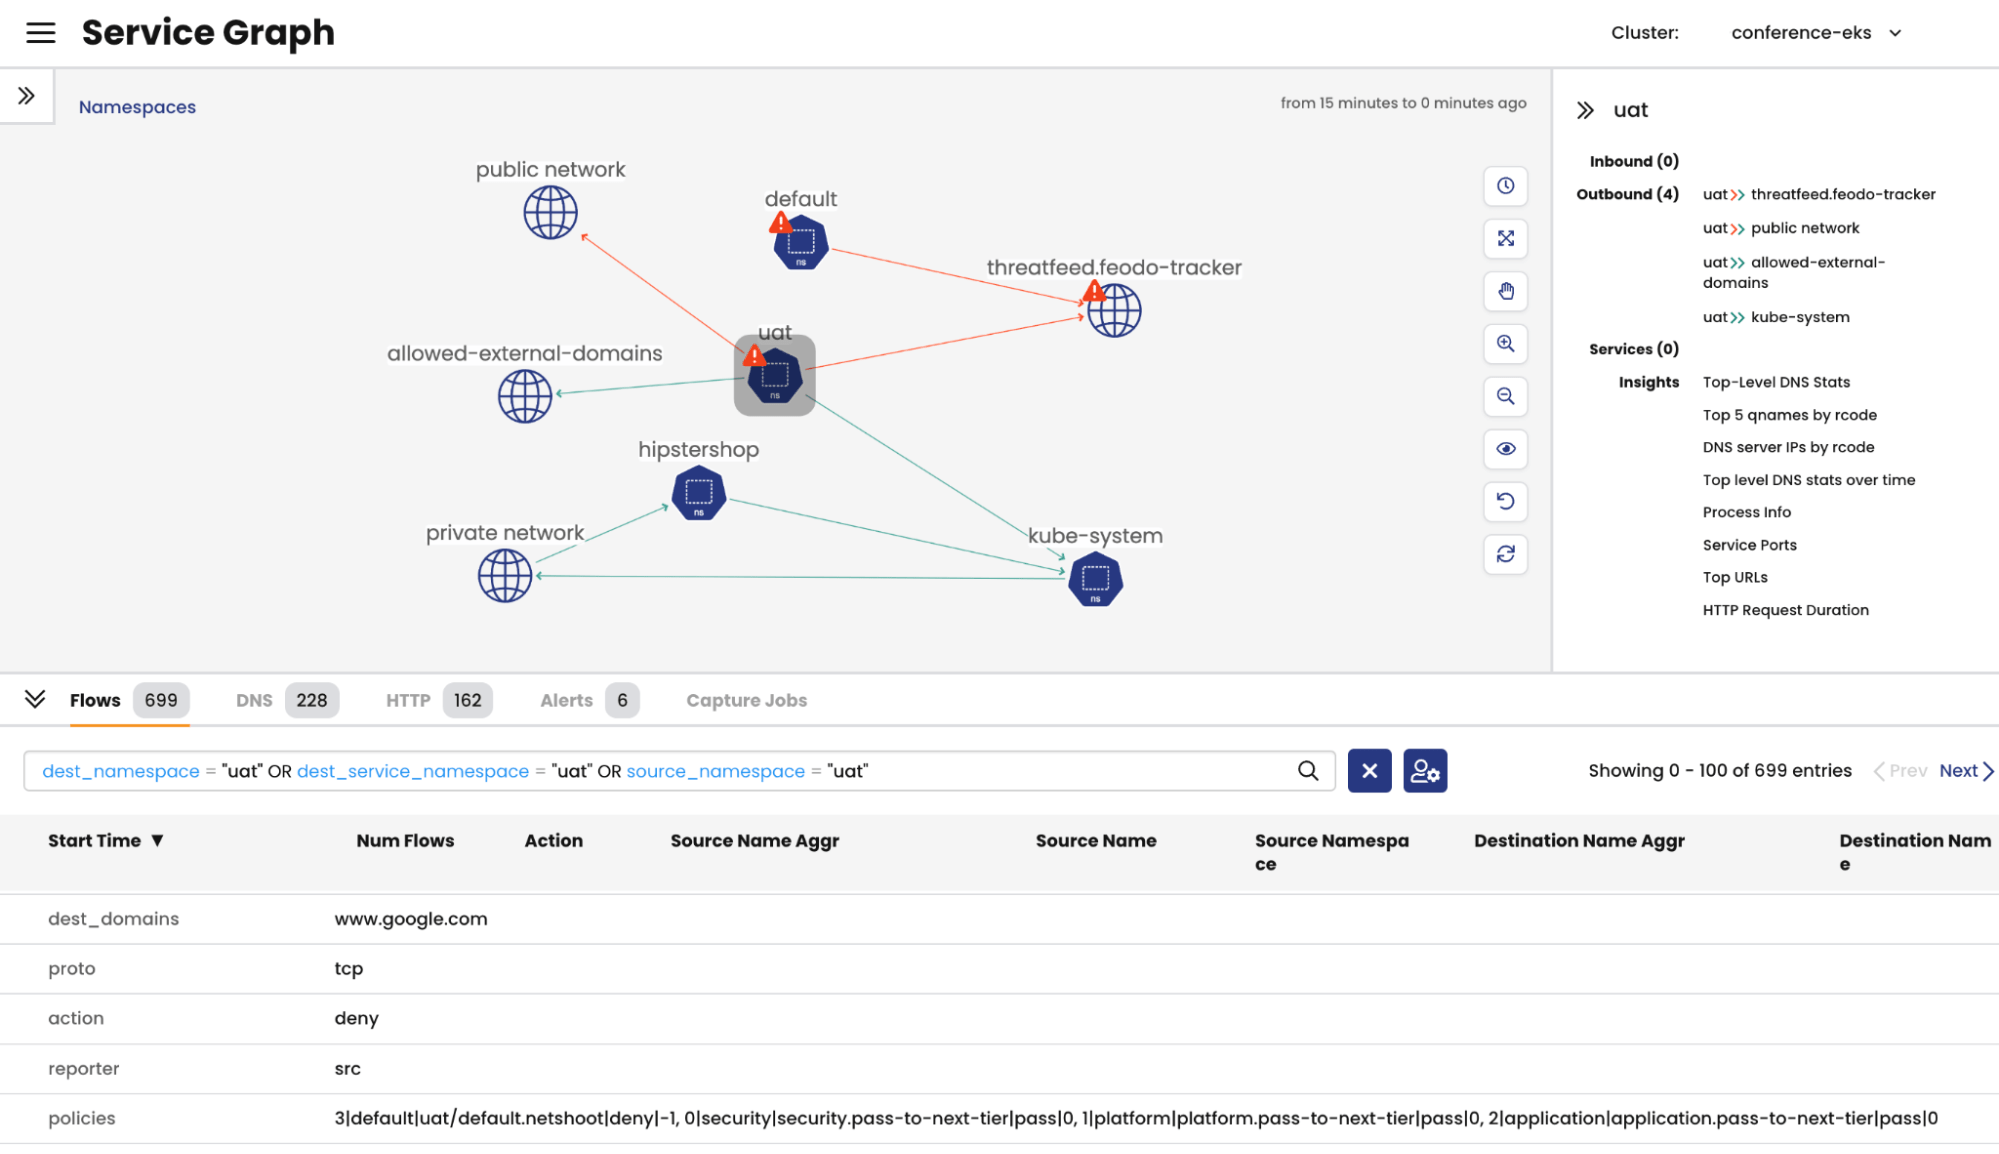The width and height of the screenshot is (1999, 1154).
Task: Click the Services (0) label
Action: tap(1633, 349)
